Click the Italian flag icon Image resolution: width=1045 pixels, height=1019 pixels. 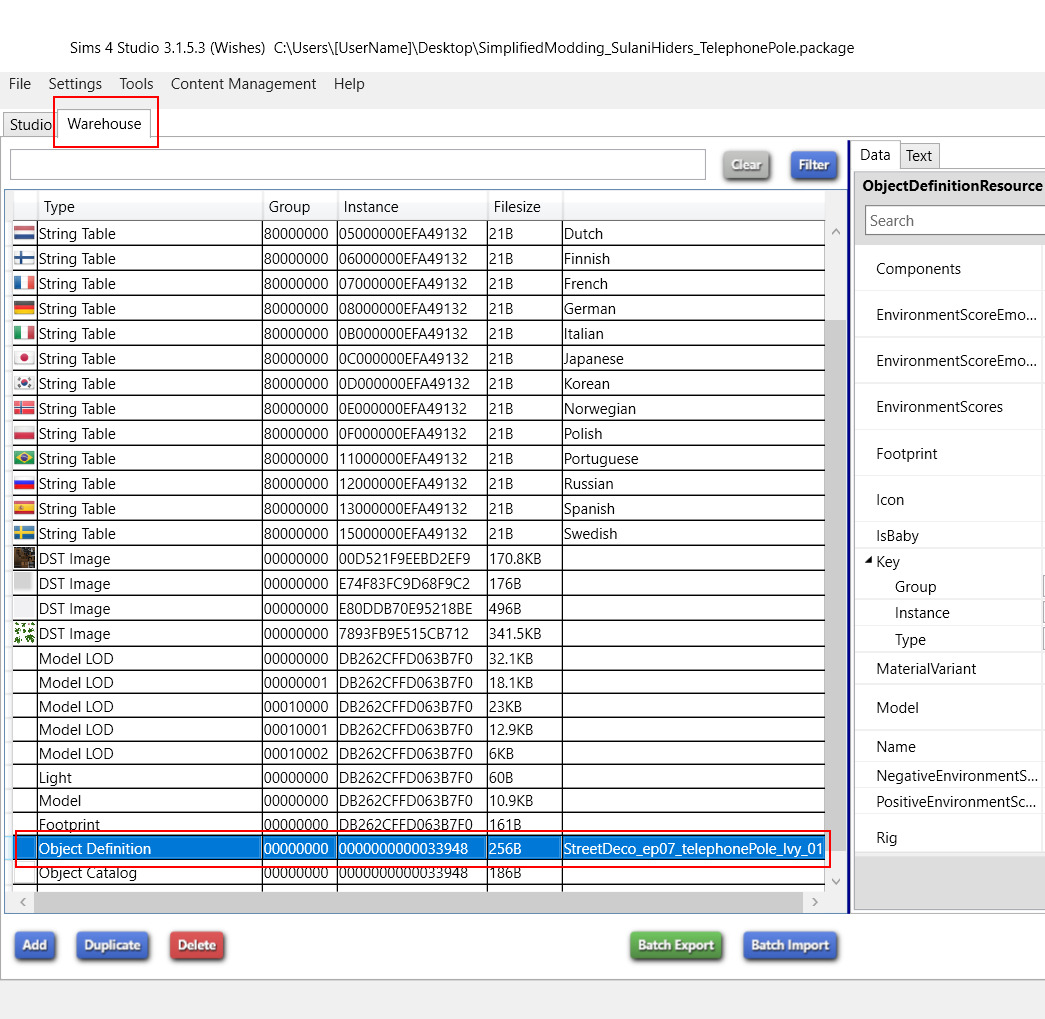[24, 333]
